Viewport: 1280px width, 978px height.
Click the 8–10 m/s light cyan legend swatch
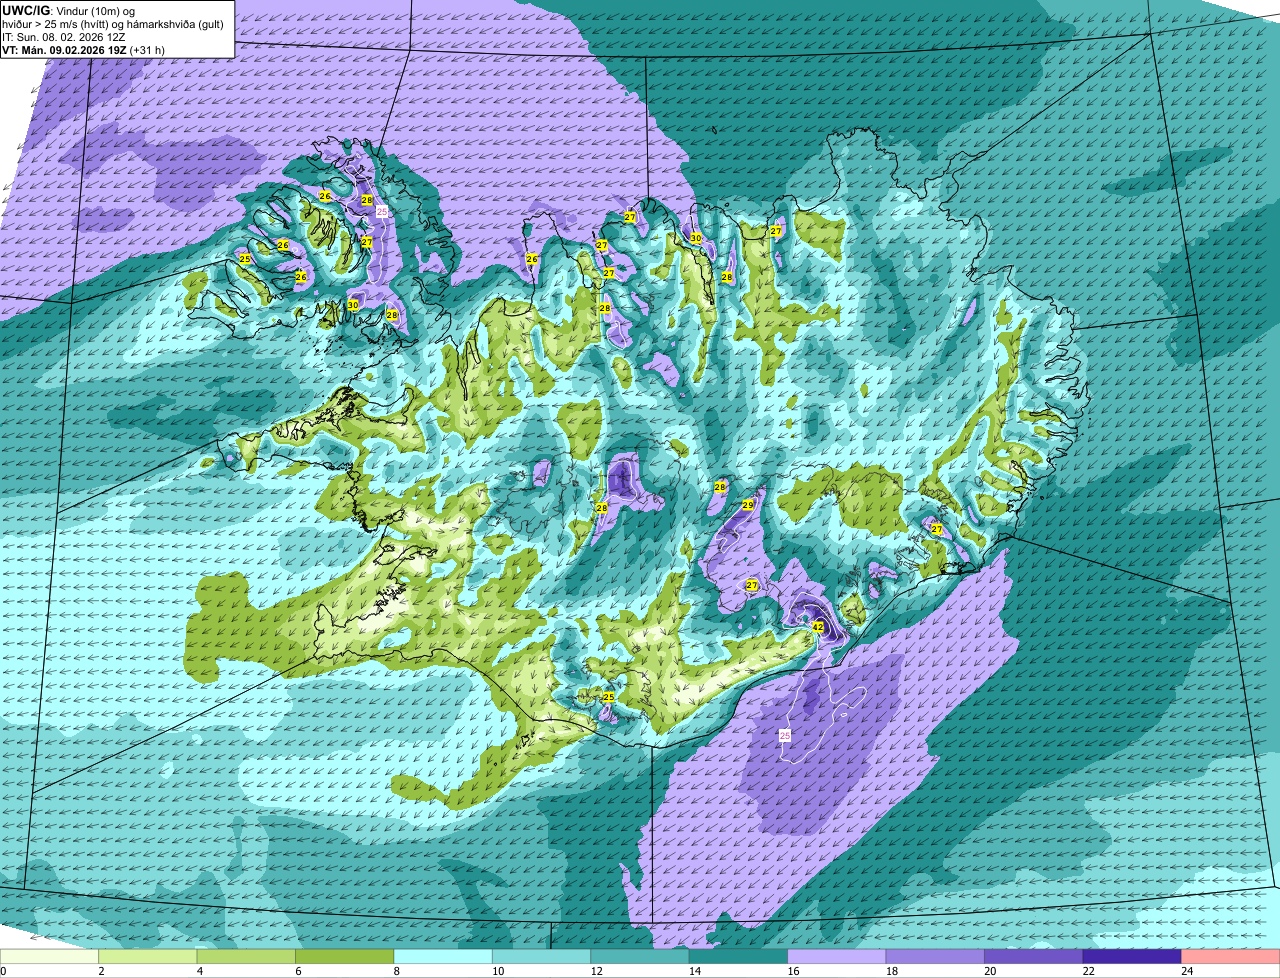coord(444,957)
